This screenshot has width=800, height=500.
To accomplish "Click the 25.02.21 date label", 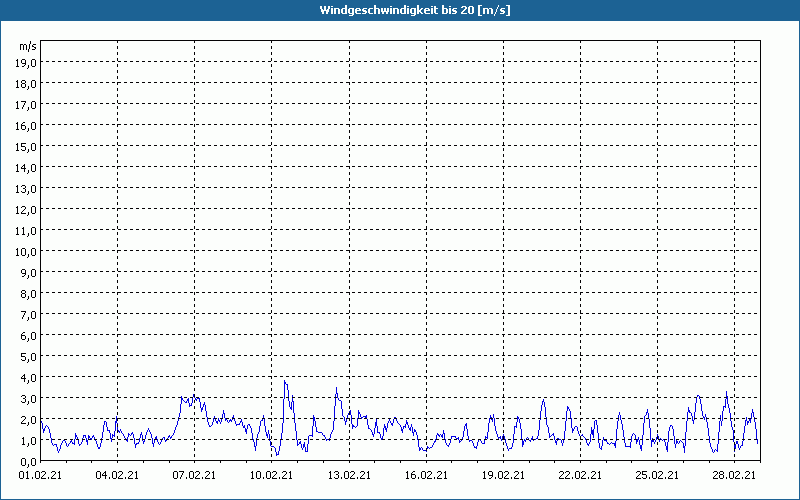I will pyautogui.click(x=657, y=475).
